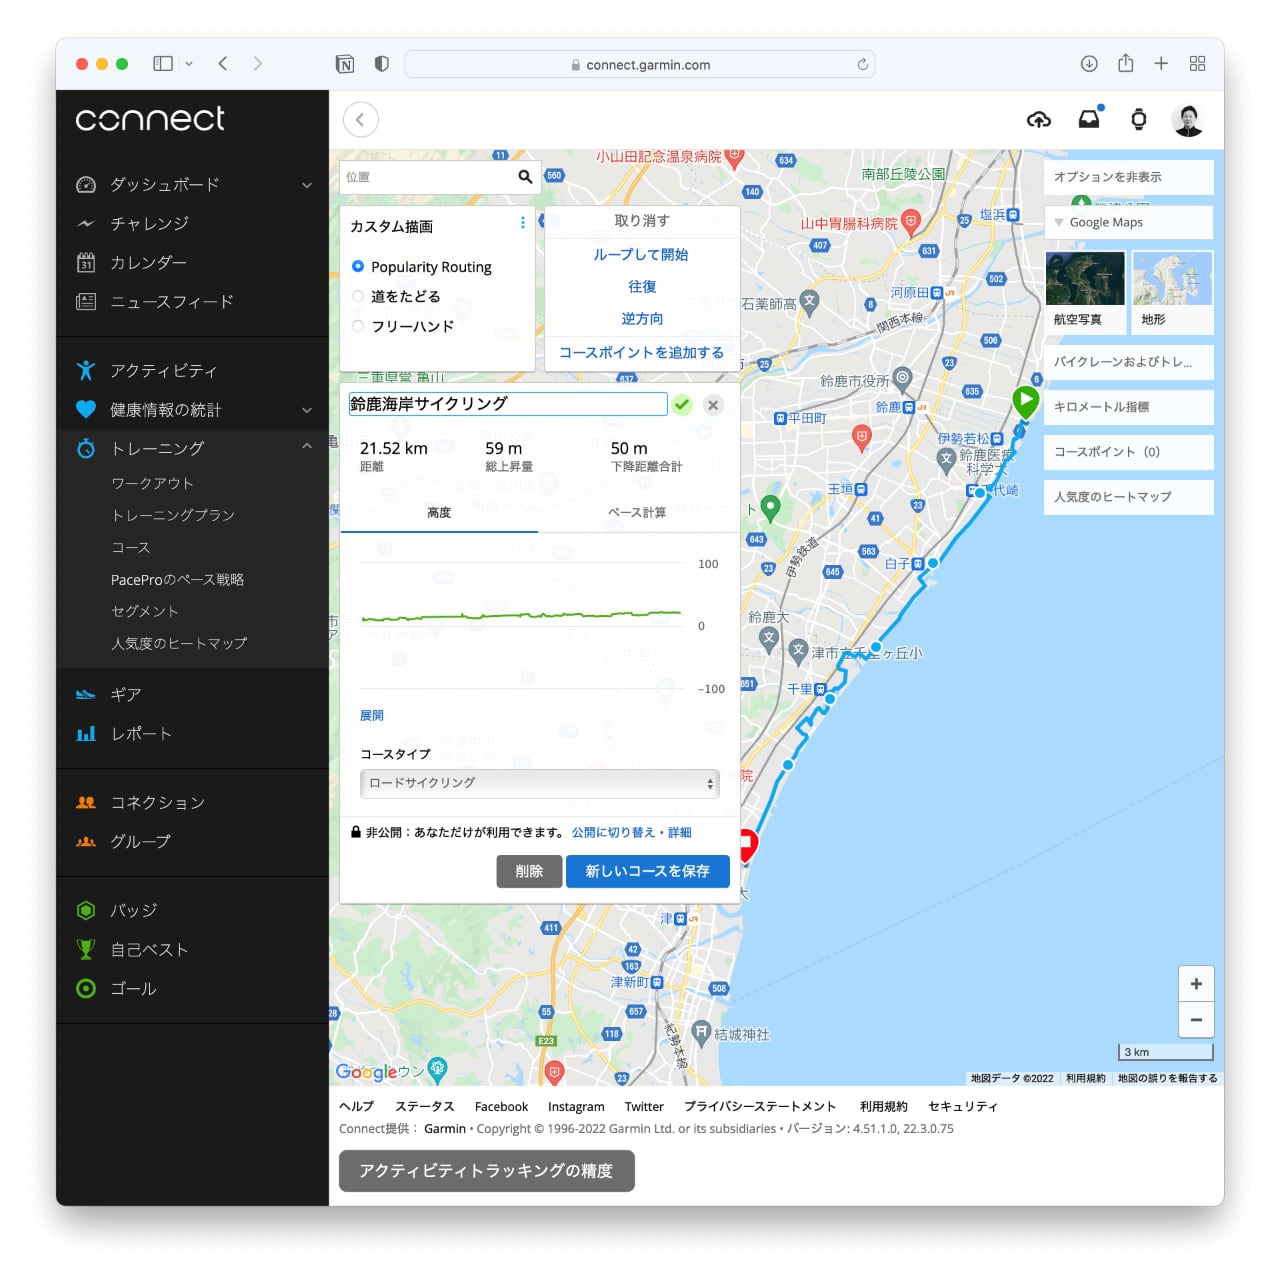Expand the ダッシュボード sidebar section

coord(306,185)
